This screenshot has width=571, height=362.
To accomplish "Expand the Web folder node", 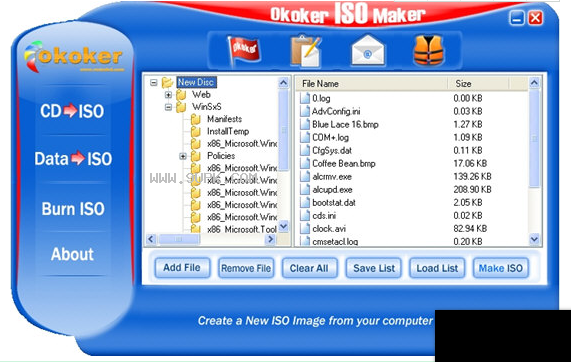I will pyautogui.click(x=168, y=95).
